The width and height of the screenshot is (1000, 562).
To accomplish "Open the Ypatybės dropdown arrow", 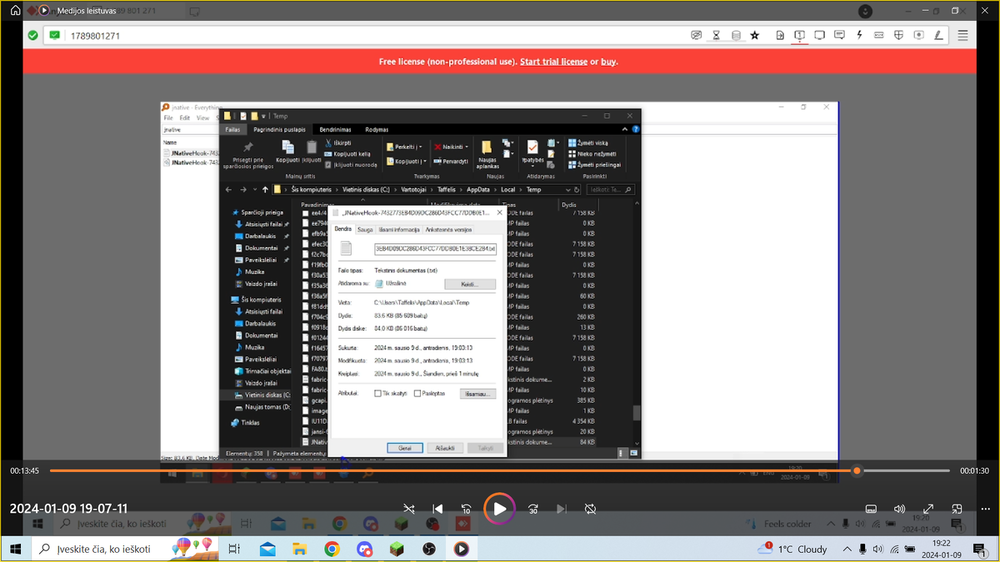I will pos(533,167).
